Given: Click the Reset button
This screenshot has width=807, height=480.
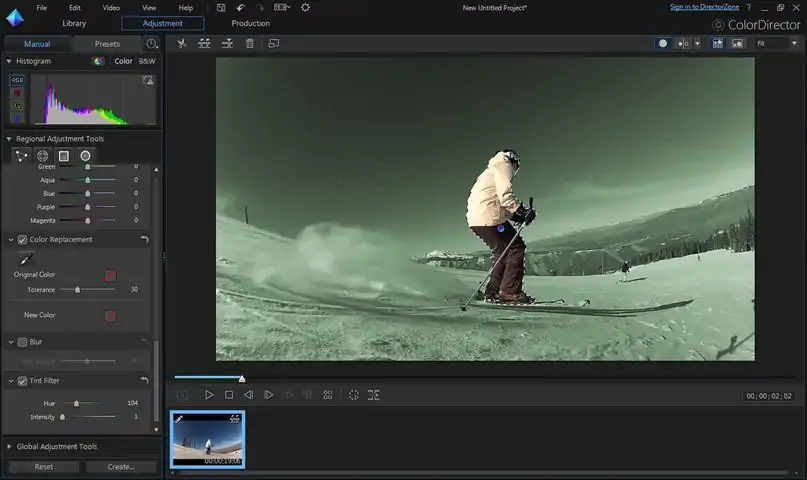Looking at the screenshot, I should (x=44, y=467).
